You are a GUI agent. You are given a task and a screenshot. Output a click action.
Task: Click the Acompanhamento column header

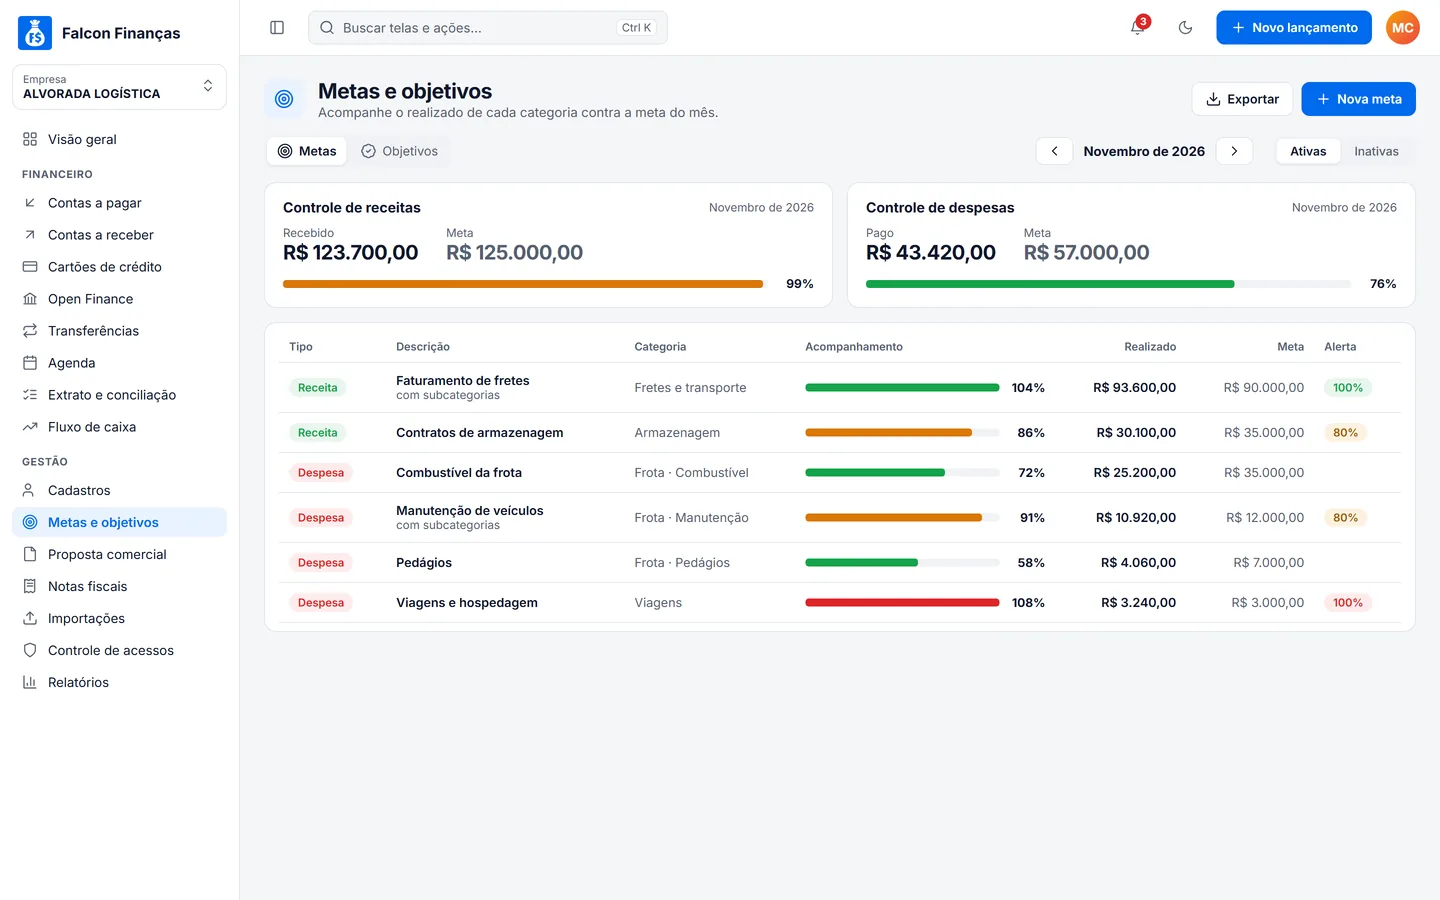(x=854, y=347)
